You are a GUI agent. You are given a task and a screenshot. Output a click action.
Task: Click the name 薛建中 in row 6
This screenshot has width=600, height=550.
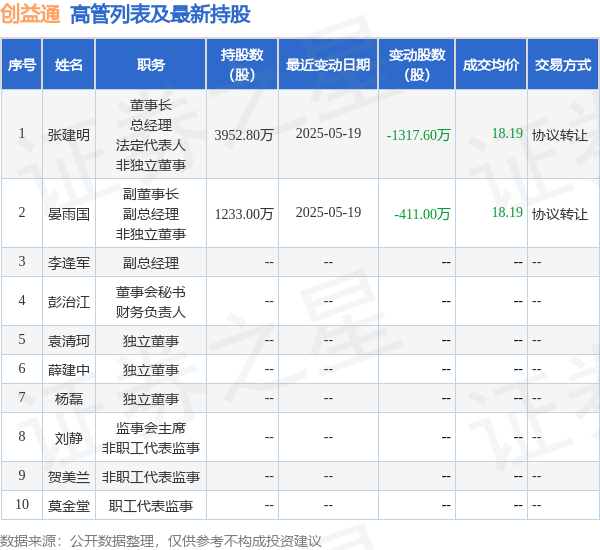(x=68, y=370)
